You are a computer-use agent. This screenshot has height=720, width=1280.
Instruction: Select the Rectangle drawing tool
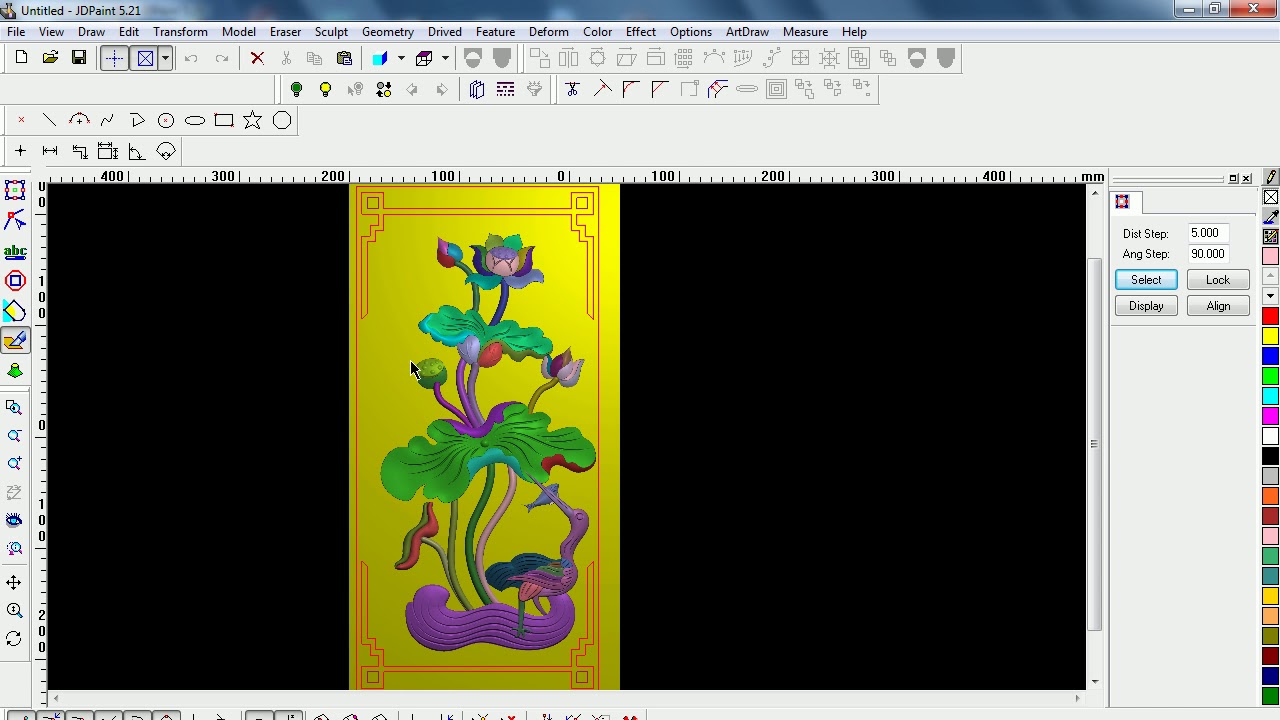224,121
